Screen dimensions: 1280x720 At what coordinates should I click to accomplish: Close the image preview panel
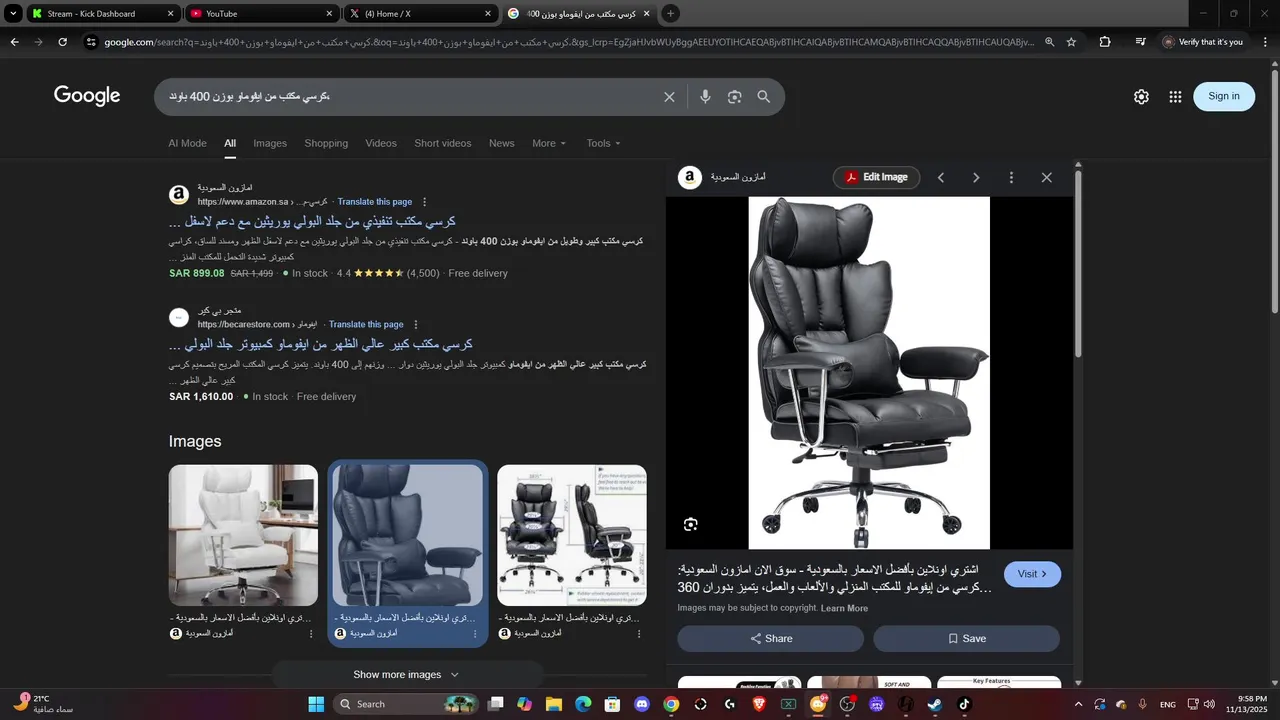1046,178
